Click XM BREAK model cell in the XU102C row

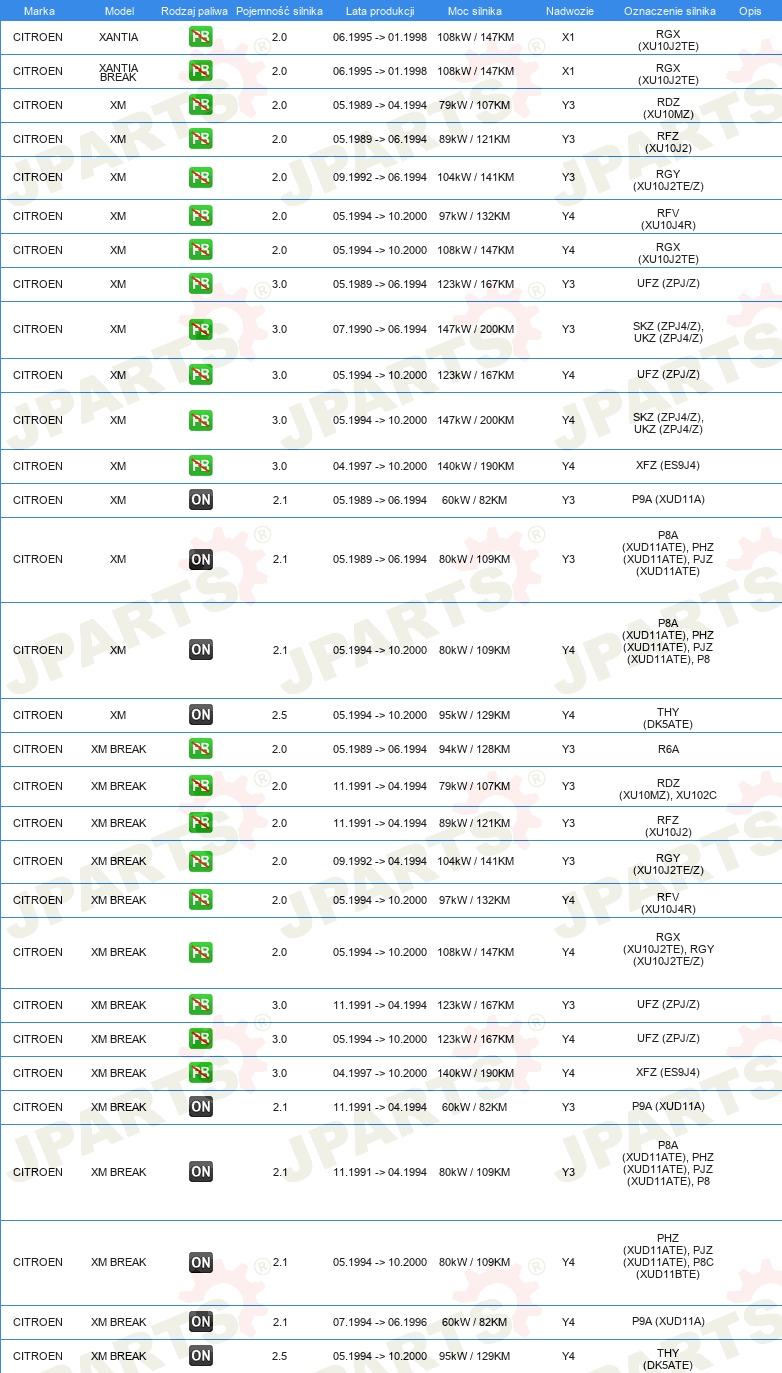coord(119,786)
